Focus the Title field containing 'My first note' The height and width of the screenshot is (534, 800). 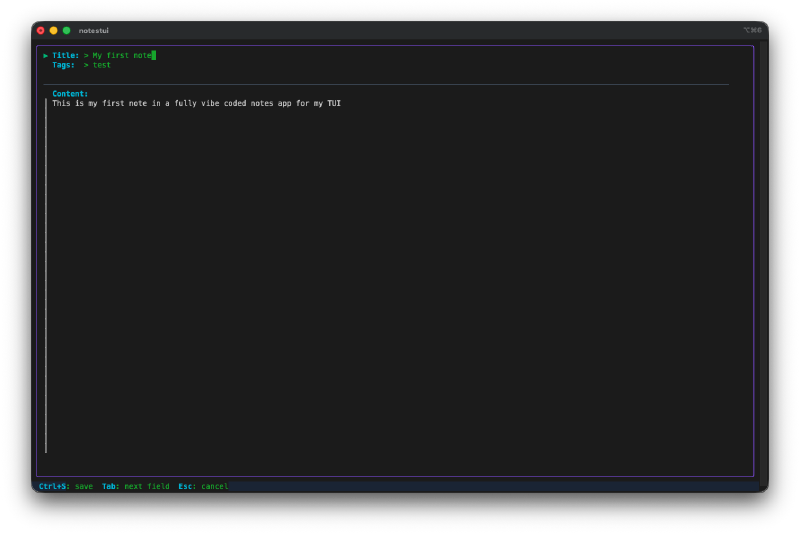click(122, 55)
